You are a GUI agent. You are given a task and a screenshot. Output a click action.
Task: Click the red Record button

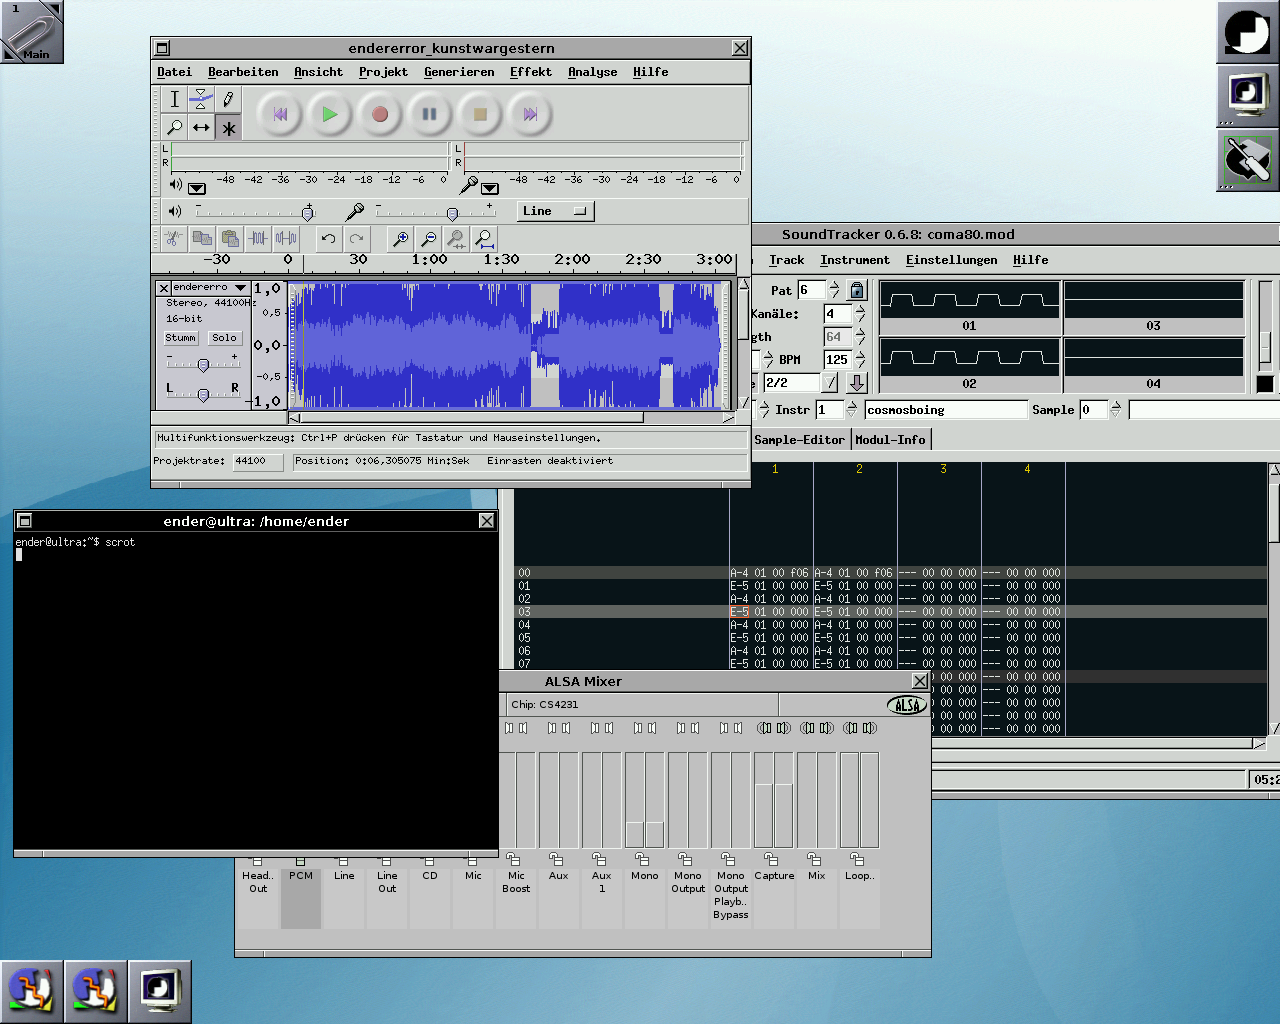click(x=379, y=114)
